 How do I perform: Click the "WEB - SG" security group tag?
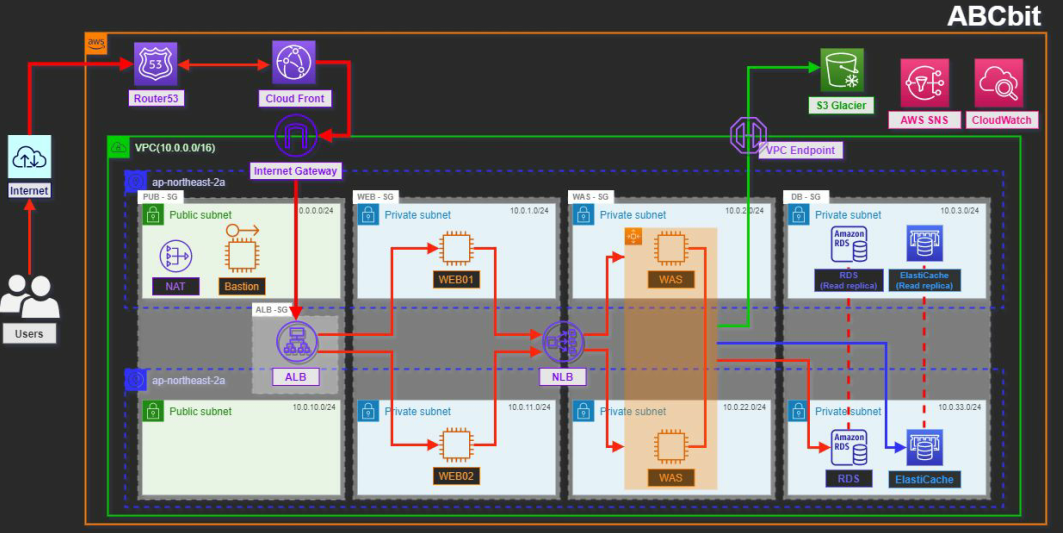click(x=376, y=197)
